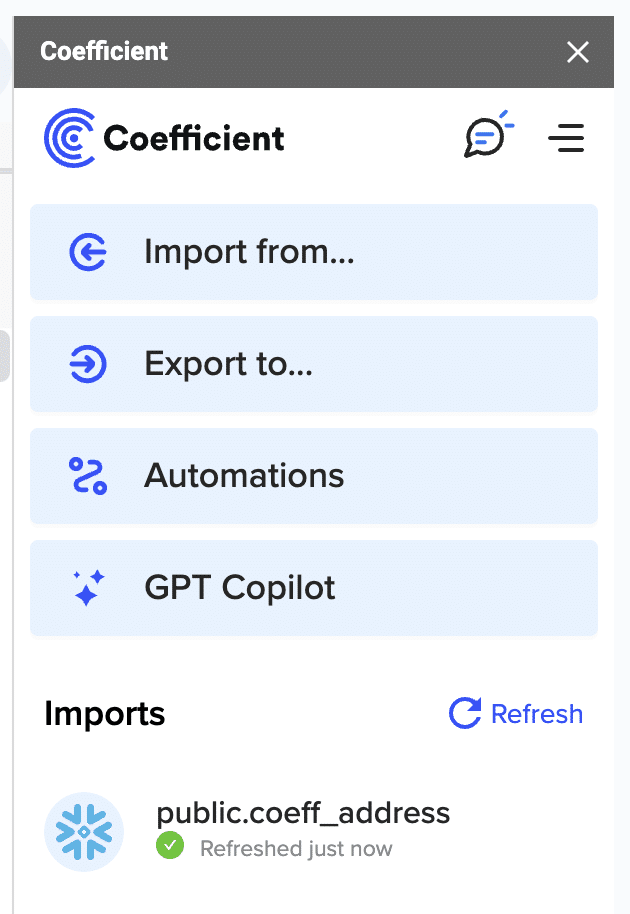Viewport: 630px width, 914px height.
Task: Click the Snowflake data source icon
Action: pos(84,832)
